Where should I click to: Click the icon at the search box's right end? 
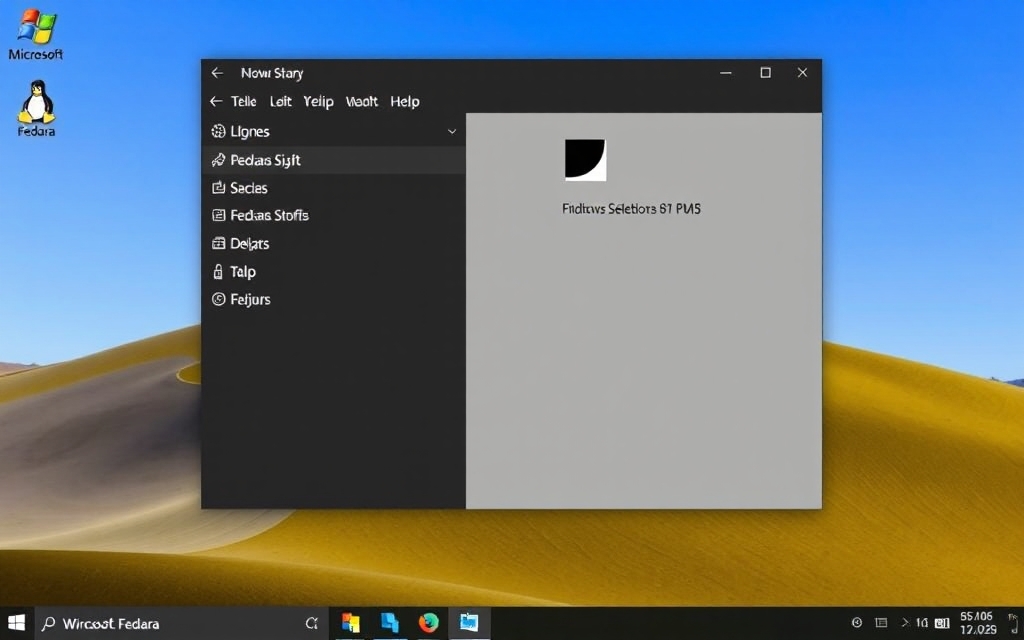312,624
